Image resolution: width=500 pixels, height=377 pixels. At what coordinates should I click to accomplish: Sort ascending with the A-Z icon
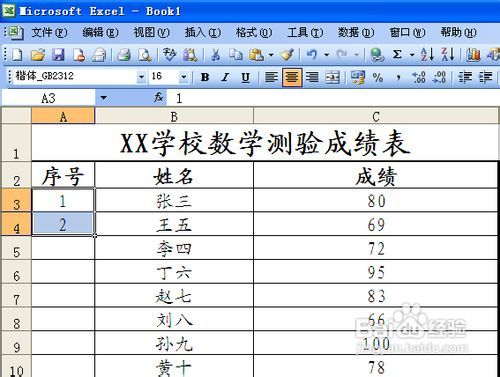click(x=427, y=55)
